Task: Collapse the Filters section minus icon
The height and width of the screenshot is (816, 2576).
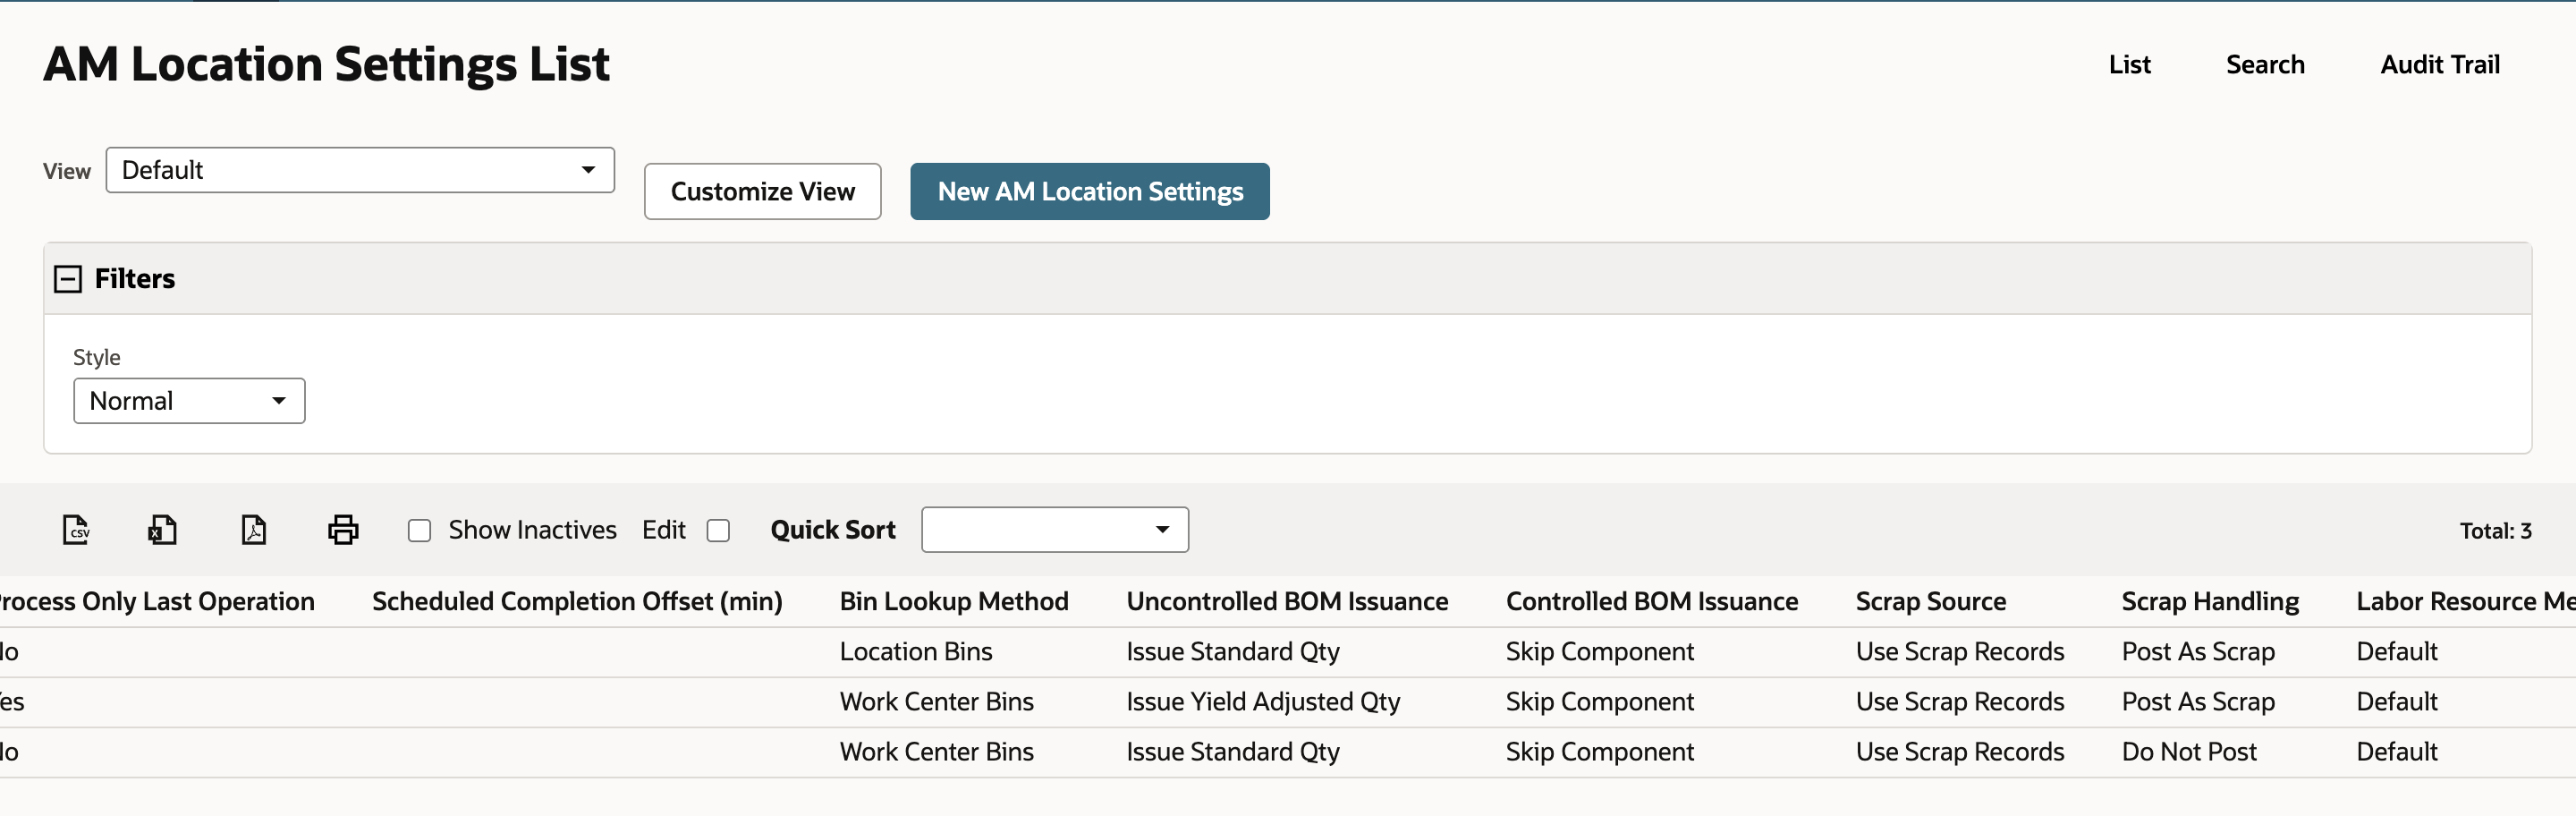Action: [67, 279]
